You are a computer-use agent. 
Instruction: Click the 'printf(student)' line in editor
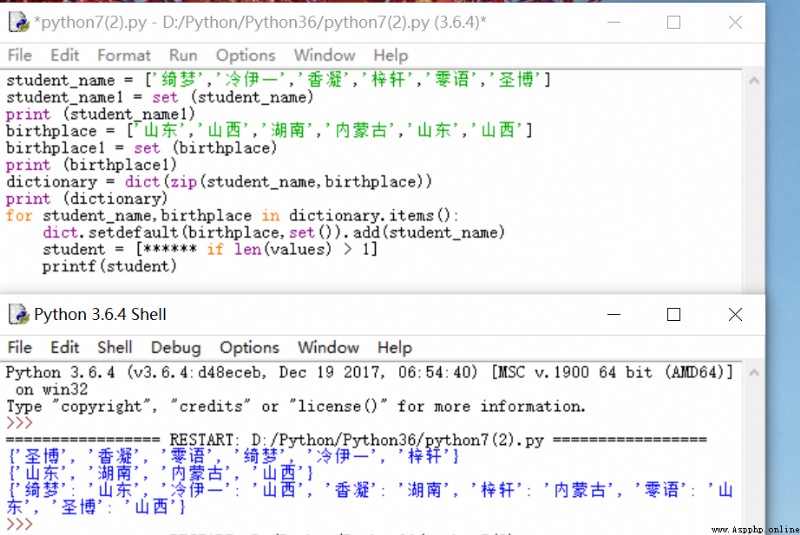[109, 266]
